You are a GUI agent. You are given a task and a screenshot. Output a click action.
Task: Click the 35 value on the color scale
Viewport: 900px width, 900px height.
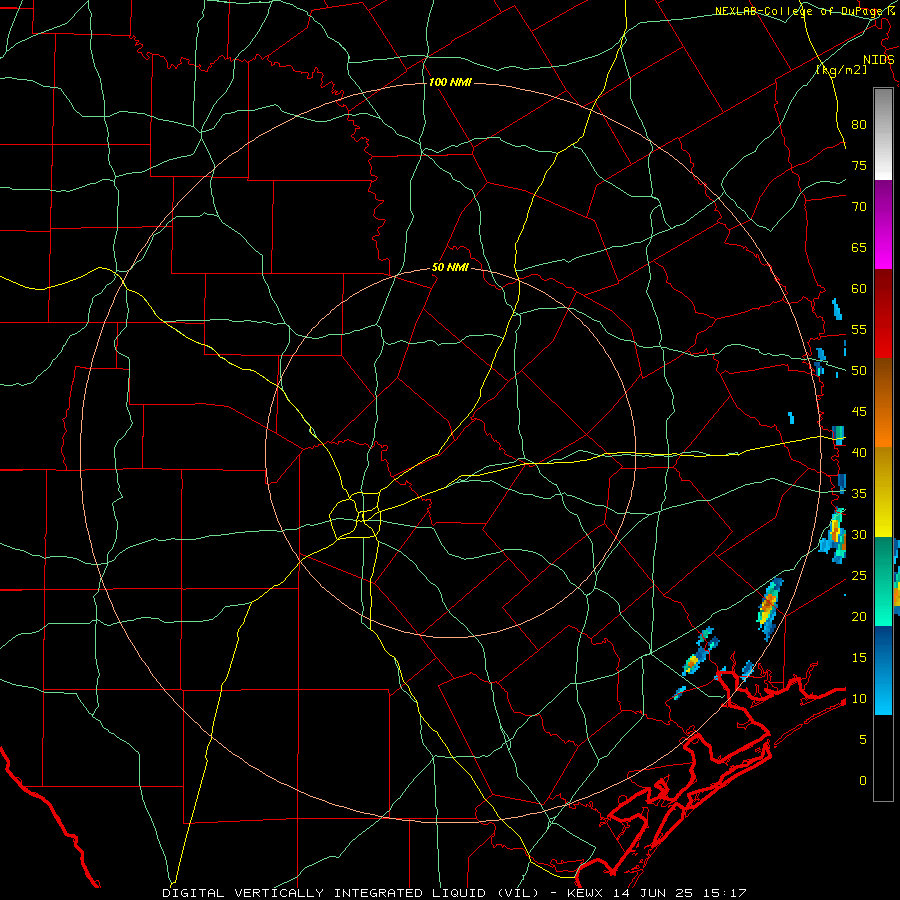click(x=859, y=494)
